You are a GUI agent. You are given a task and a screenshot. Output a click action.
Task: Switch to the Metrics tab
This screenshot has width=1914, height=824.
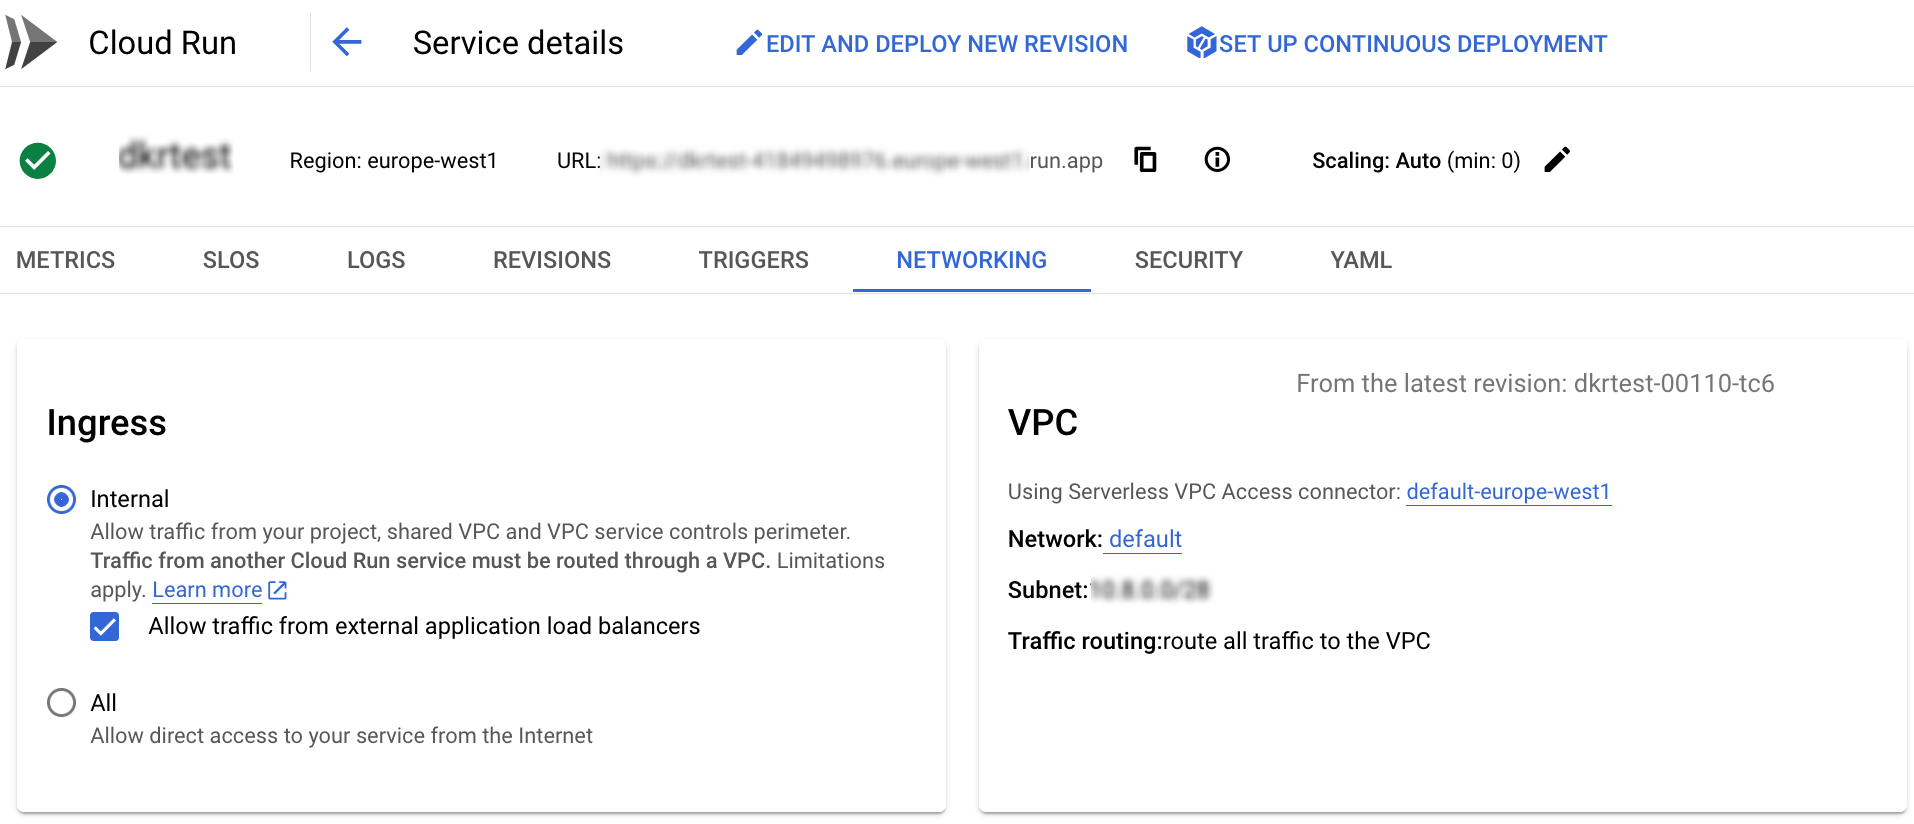(66, 260)
